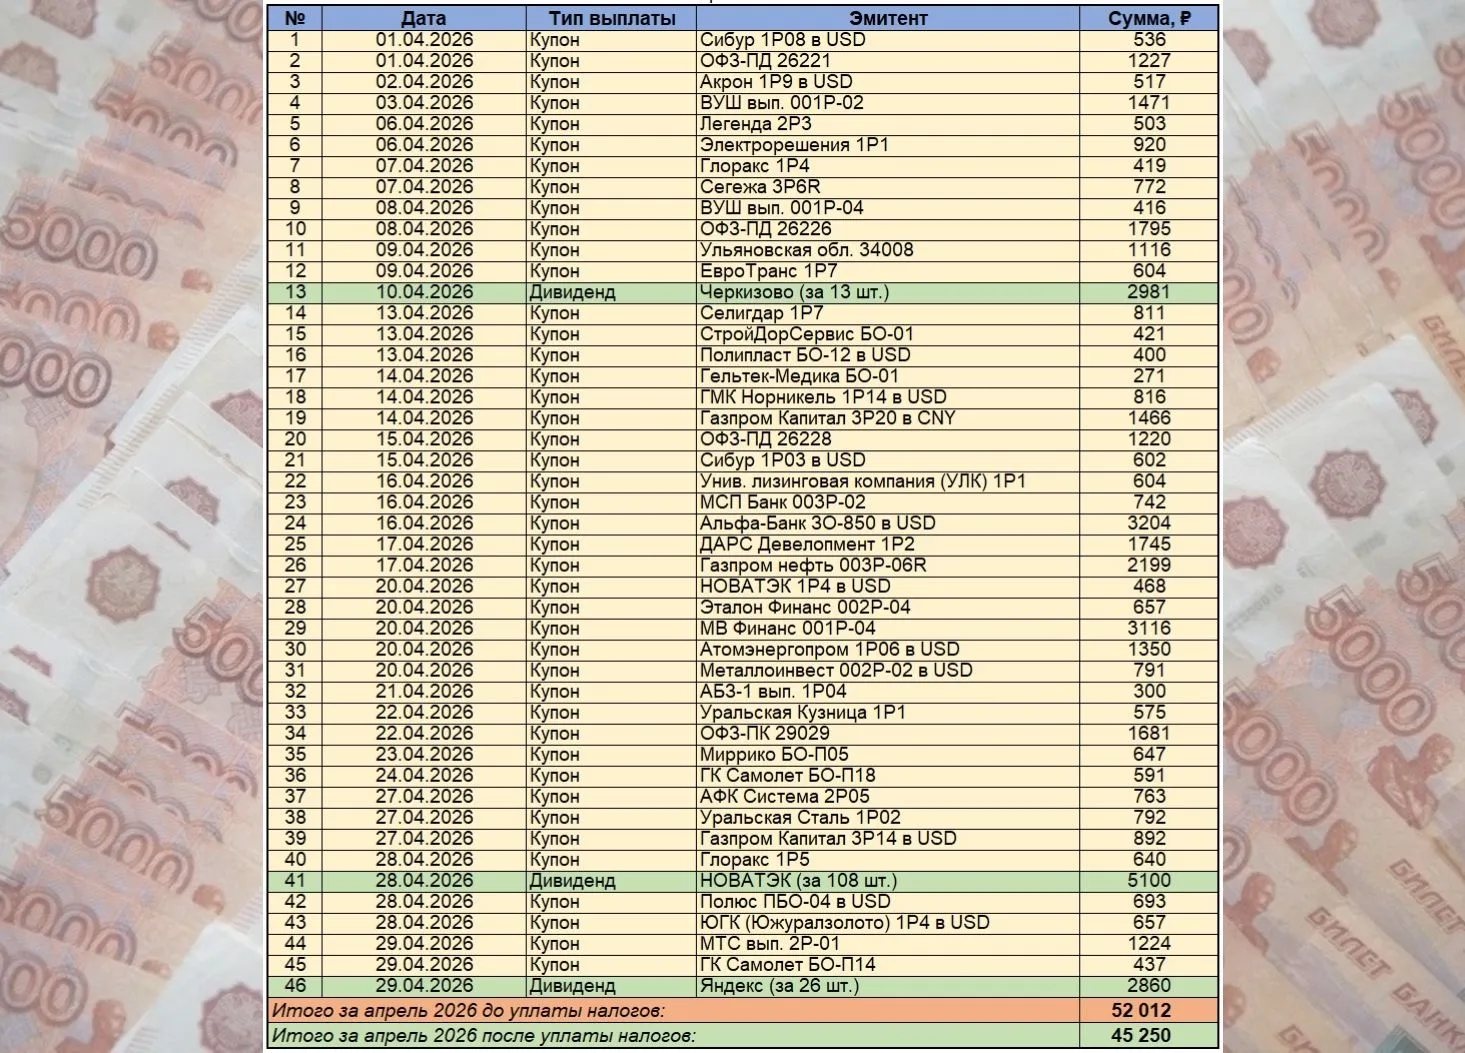1465x1053 pixels.
Task: Click the "Унив. лизинговая компания (УЛК) 1P1" cell
Action: [888, 481]
